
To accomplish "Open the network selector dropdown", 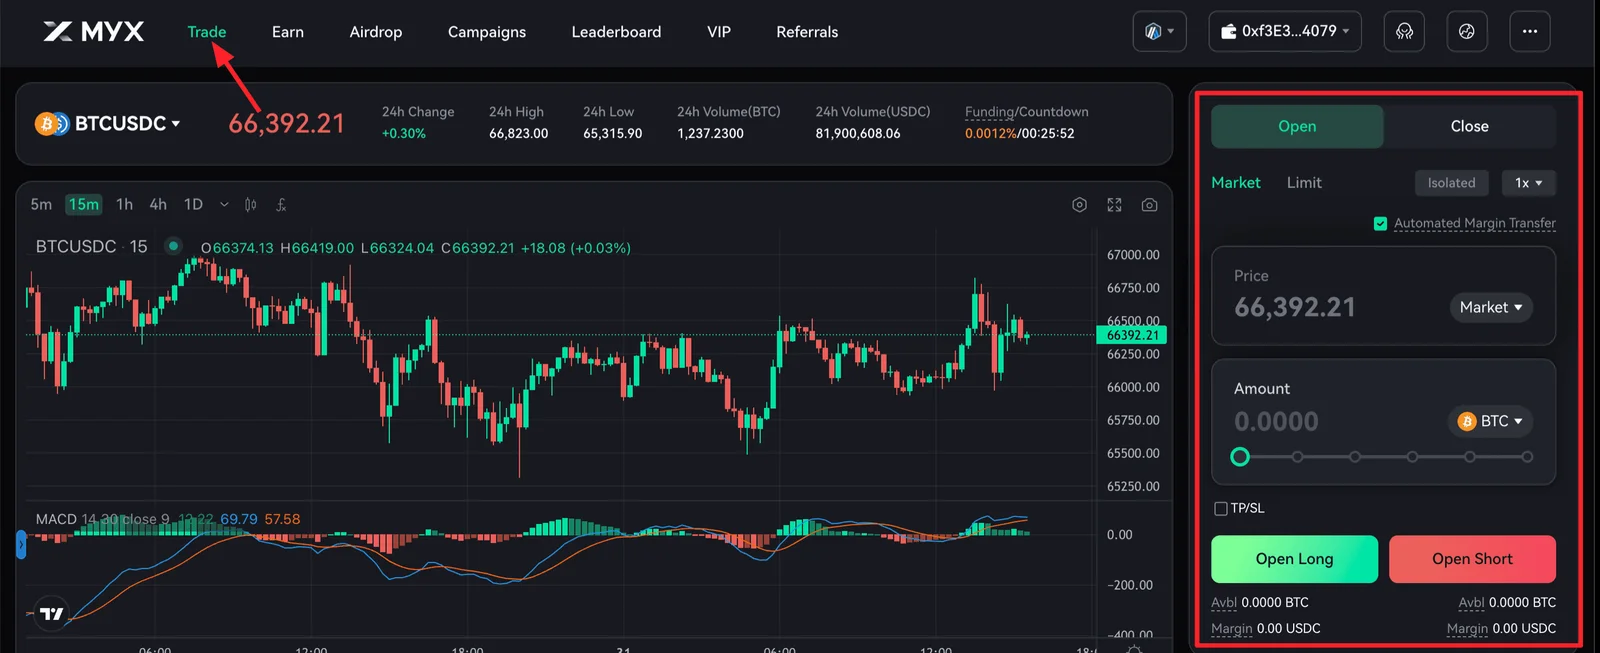I will (1160, 31).
